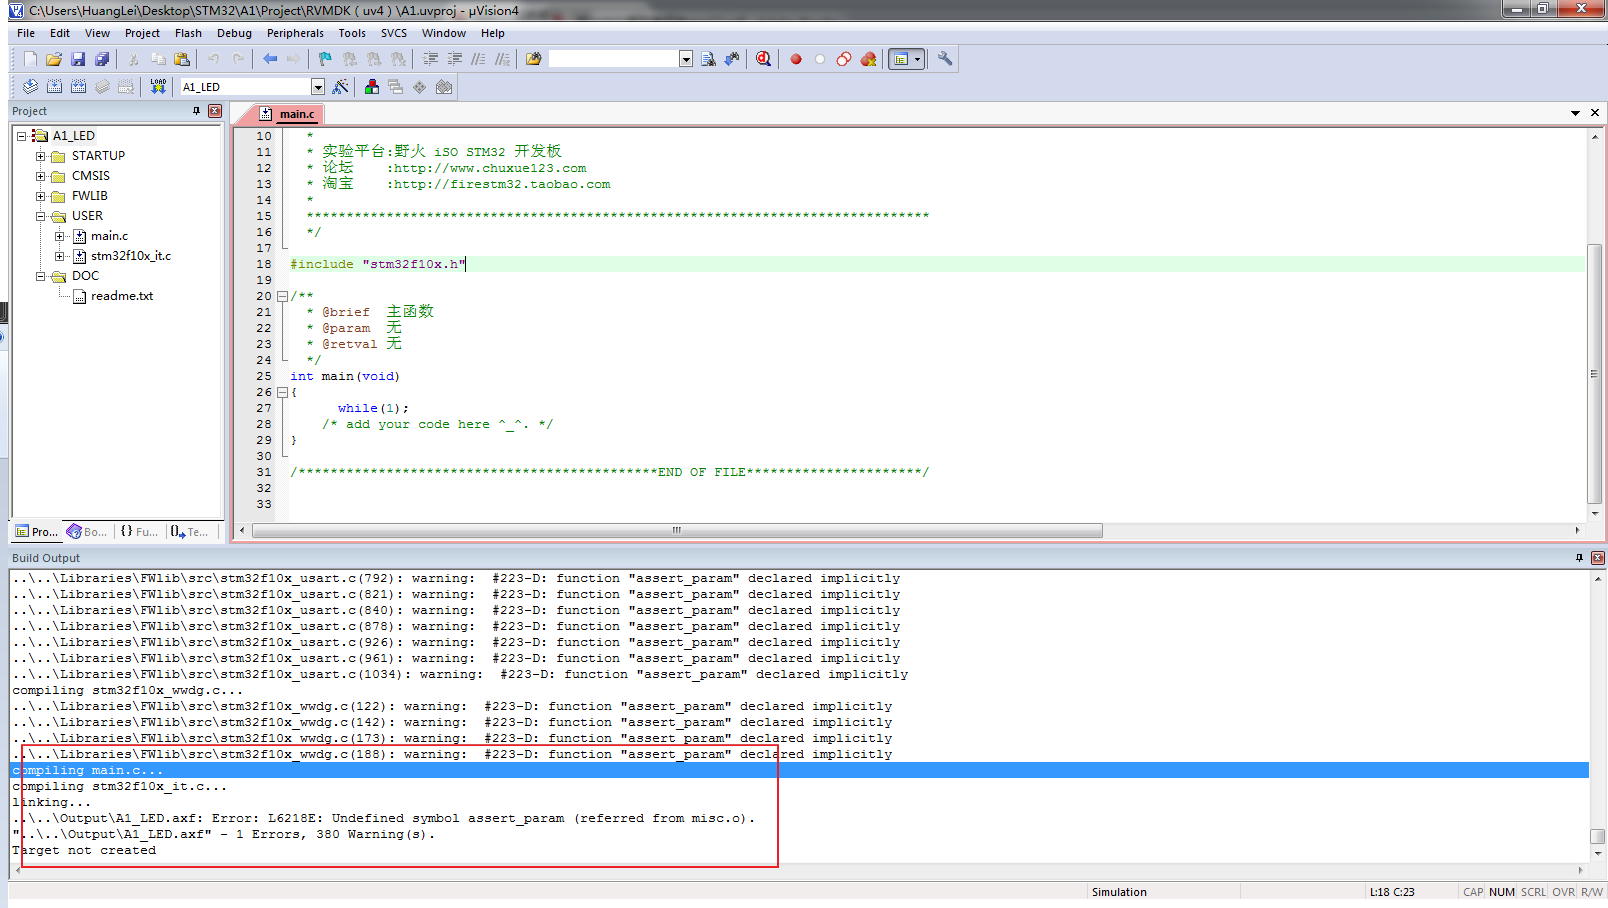Click the Save All toolbar icon
1608x908 pixels.
click(x=102, y=59)
